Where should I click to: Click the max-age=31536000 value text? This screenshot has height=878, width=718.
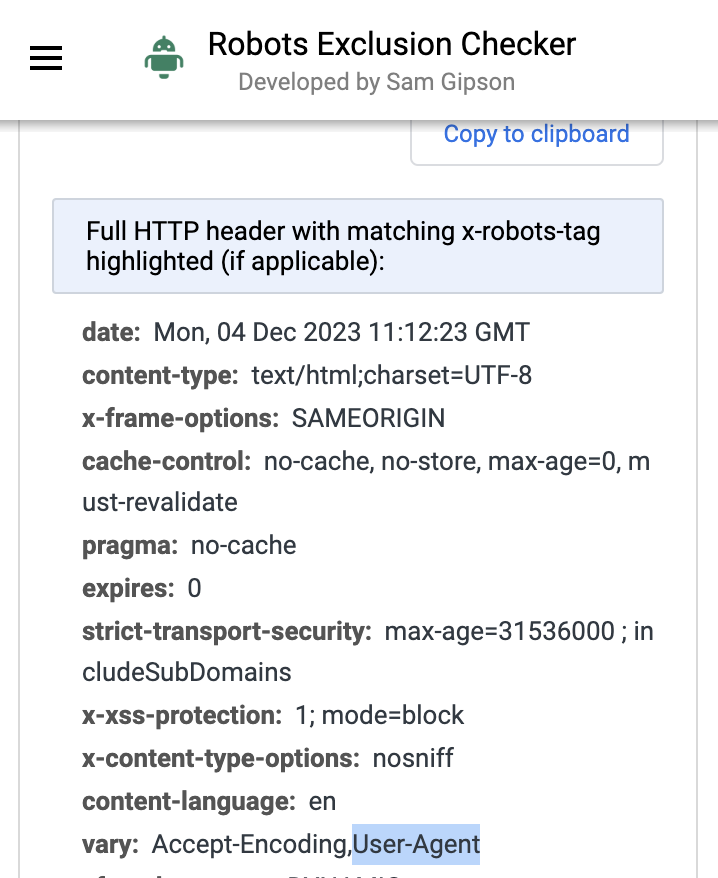(x=500, y=632)
